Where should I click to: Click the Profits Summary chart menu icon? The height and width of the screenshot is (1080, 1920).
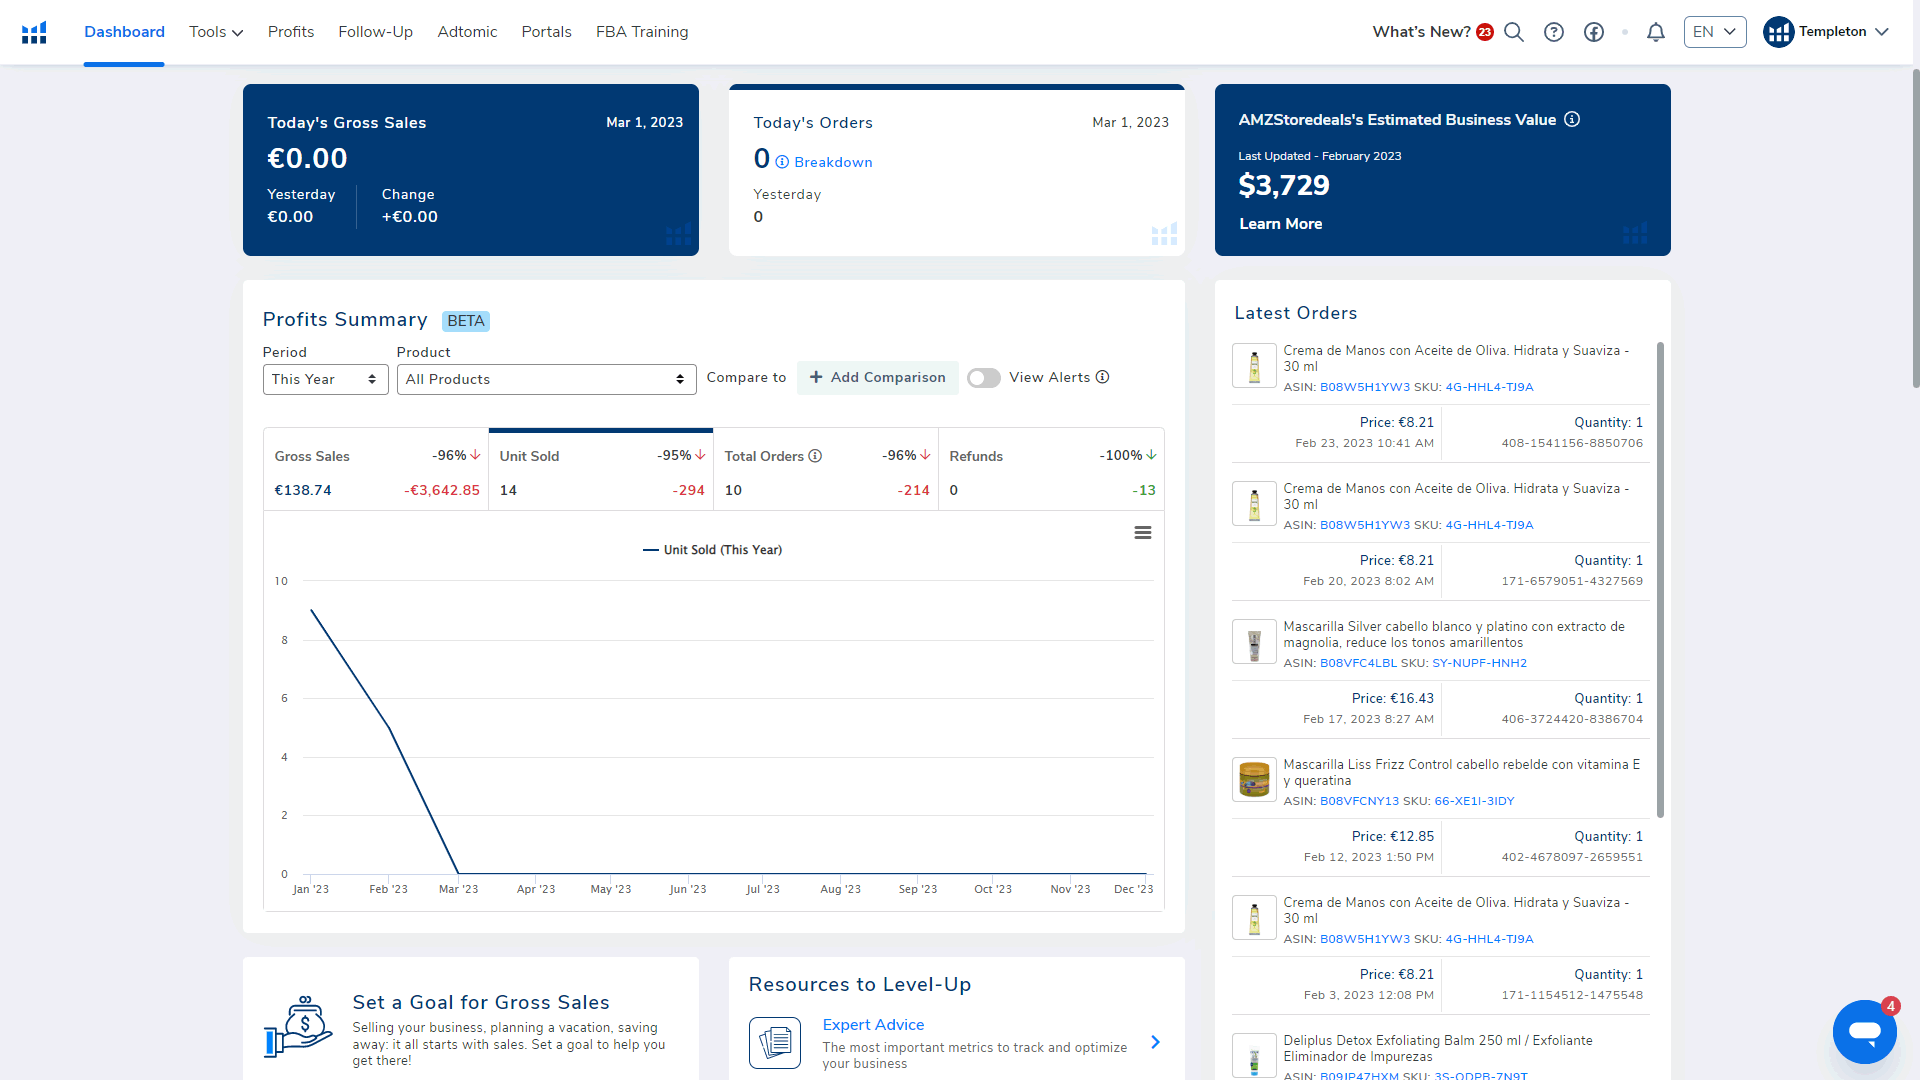1141,533
